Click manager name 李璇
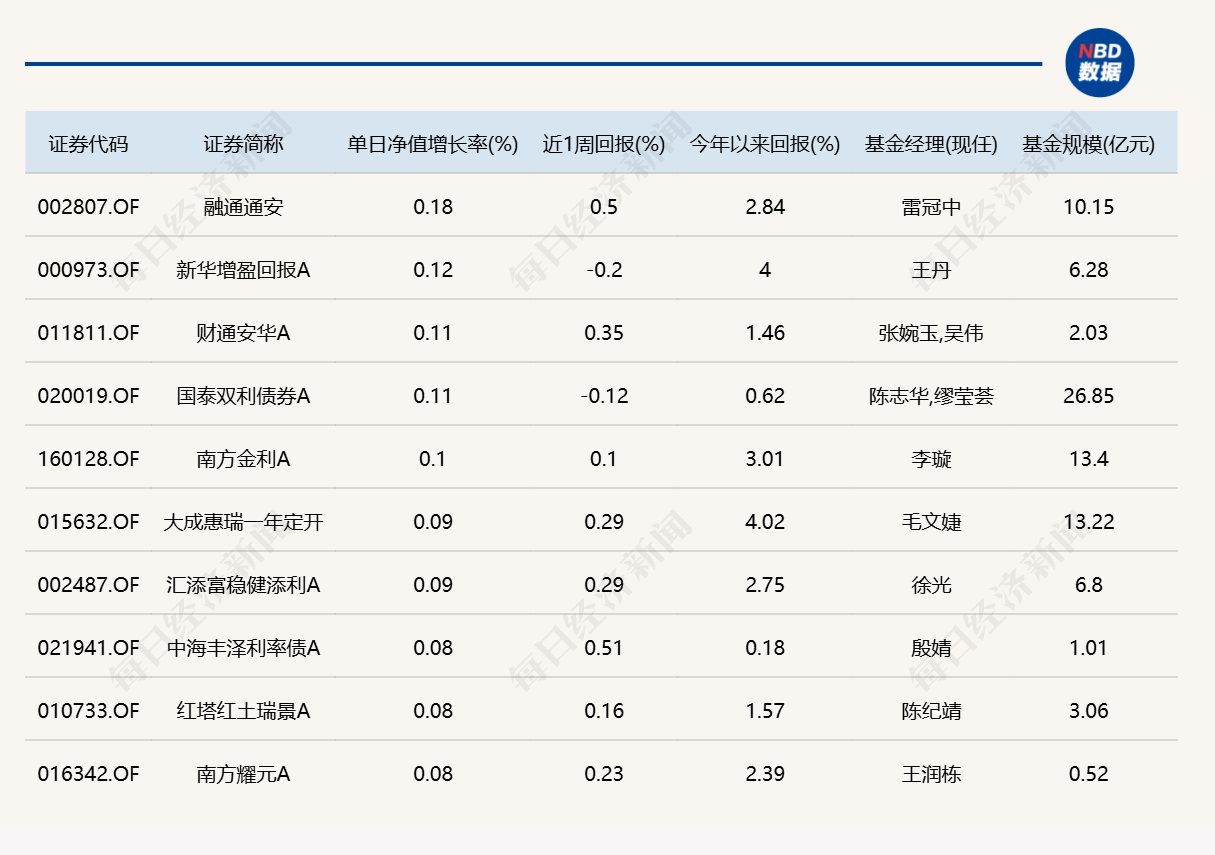 pyautogui.click(x=931, y=459)
